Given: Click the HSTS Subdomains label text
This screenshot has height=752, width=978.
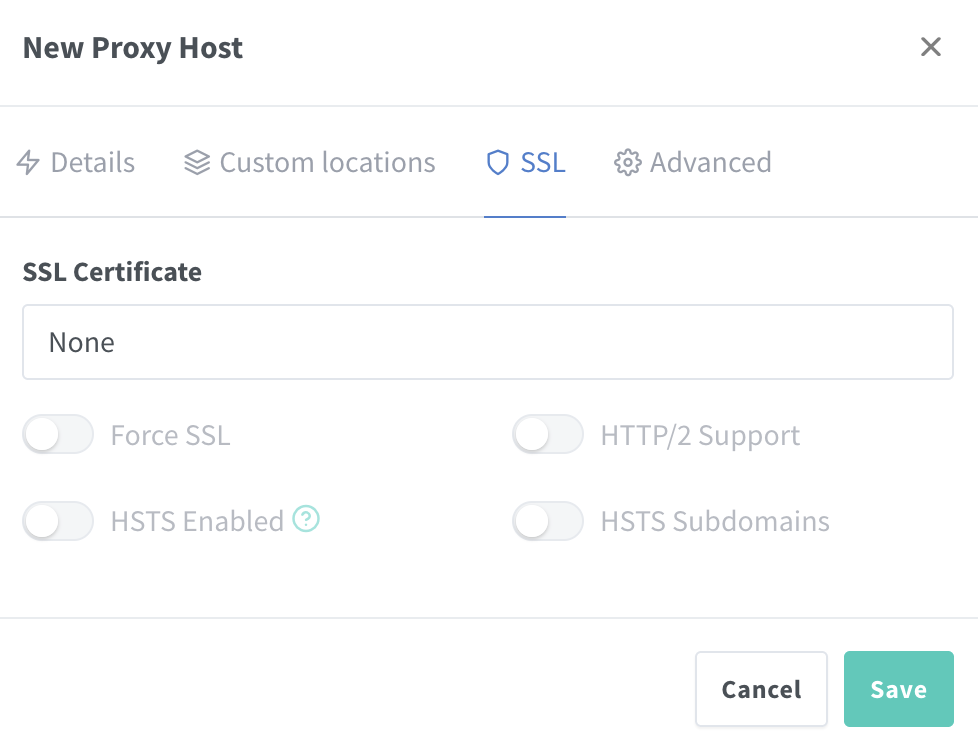Looking at the screenshot, I should (715, 522).
